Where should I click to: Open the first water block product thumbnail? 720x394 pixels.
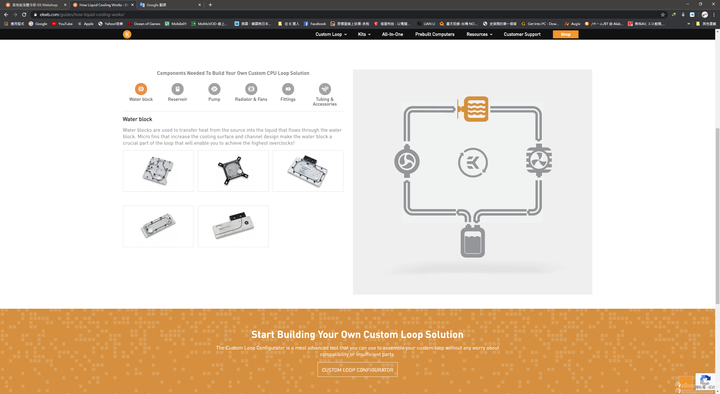[158, 171]
